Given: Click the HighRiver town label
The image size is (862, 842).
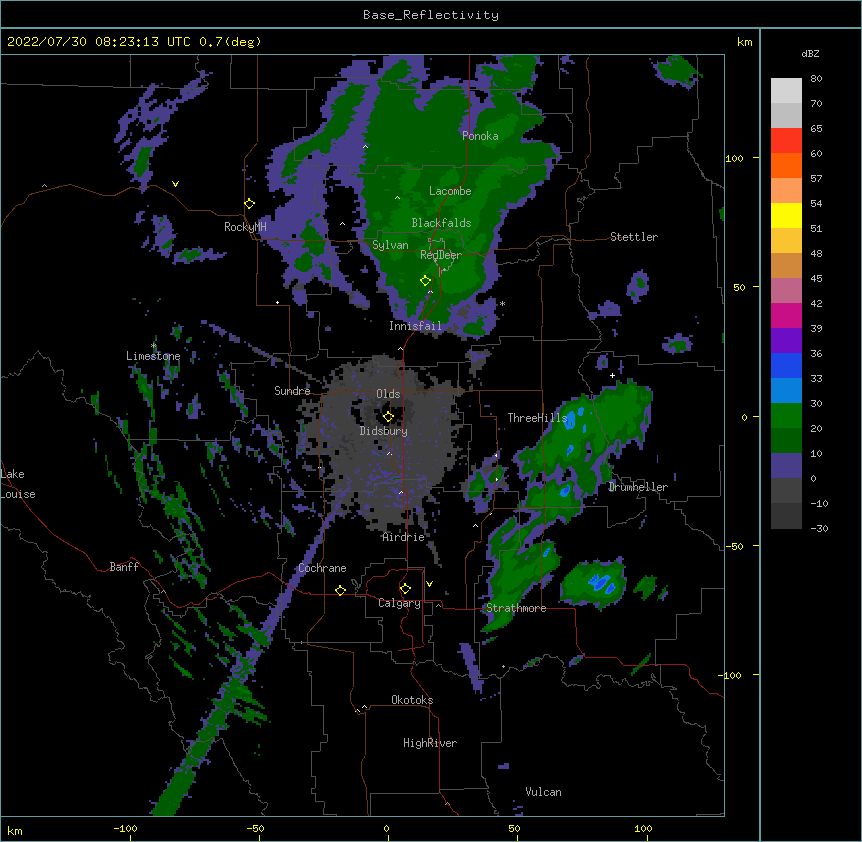Looking at the screenshot, I should point(430,743).
